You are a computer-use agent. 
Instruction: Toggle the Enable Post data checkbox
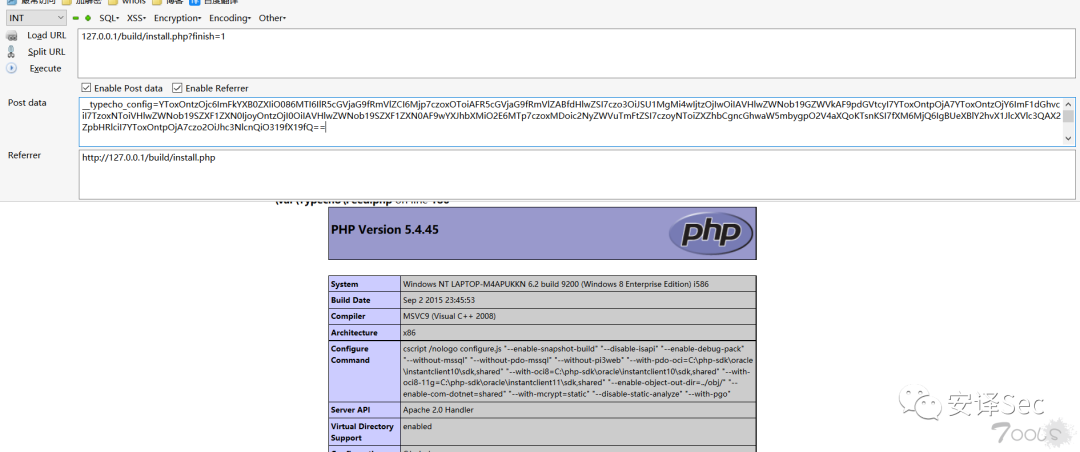[86, 88]
